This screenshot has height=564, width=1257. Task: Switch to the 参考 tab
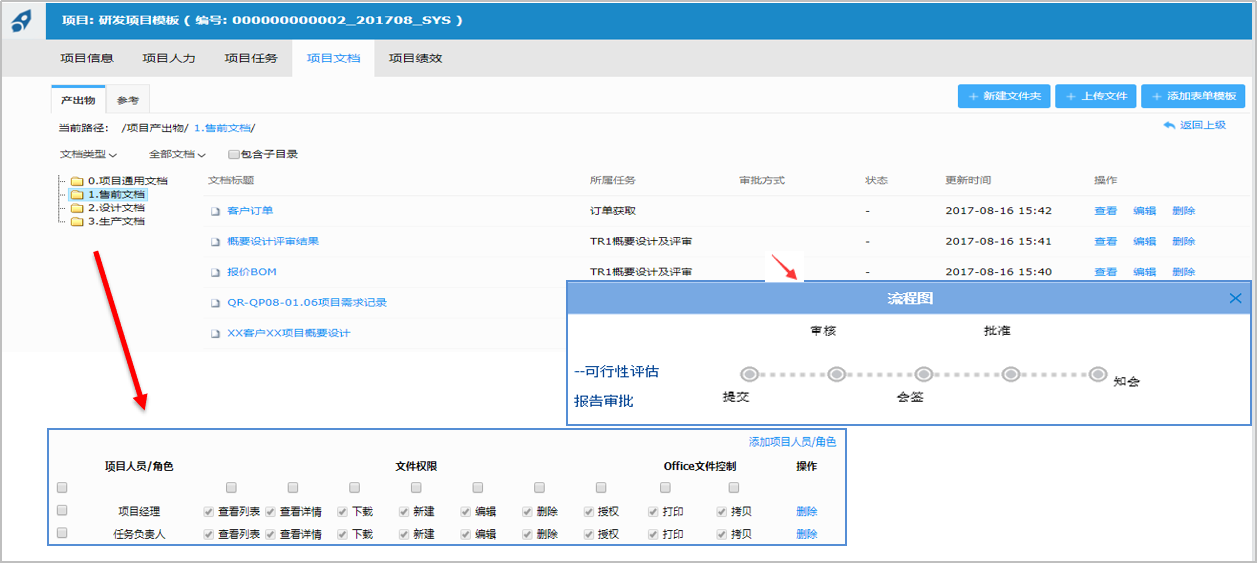(128, 101)
